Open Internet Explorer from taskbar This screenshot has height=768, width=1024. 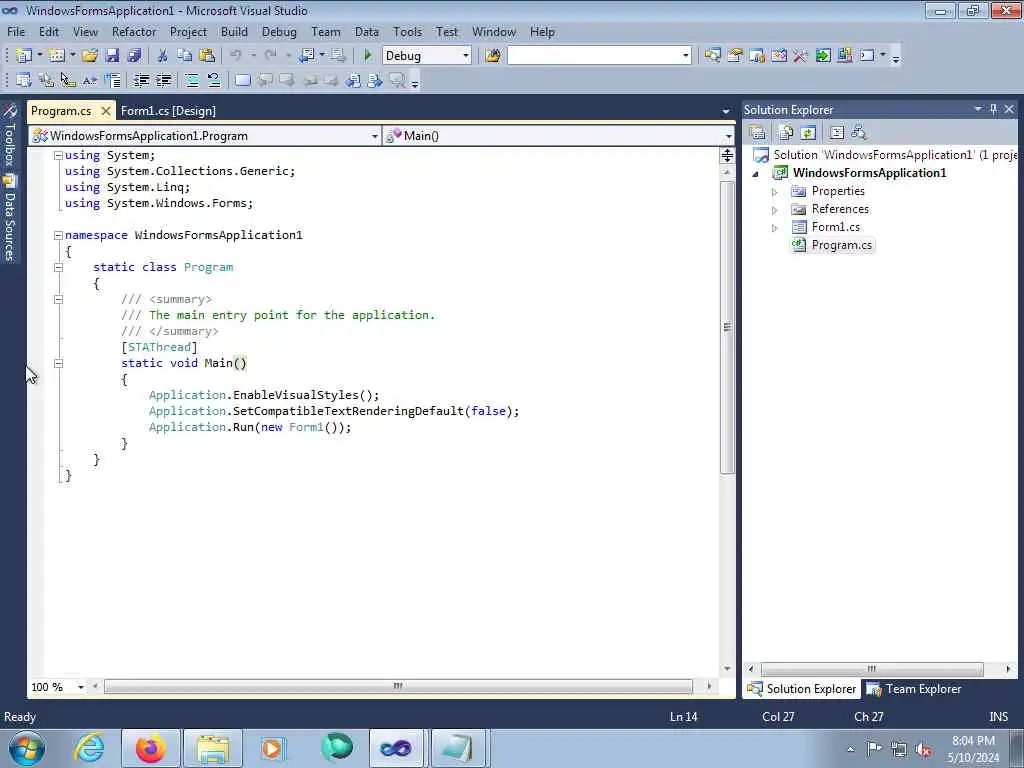coord(89,748)
